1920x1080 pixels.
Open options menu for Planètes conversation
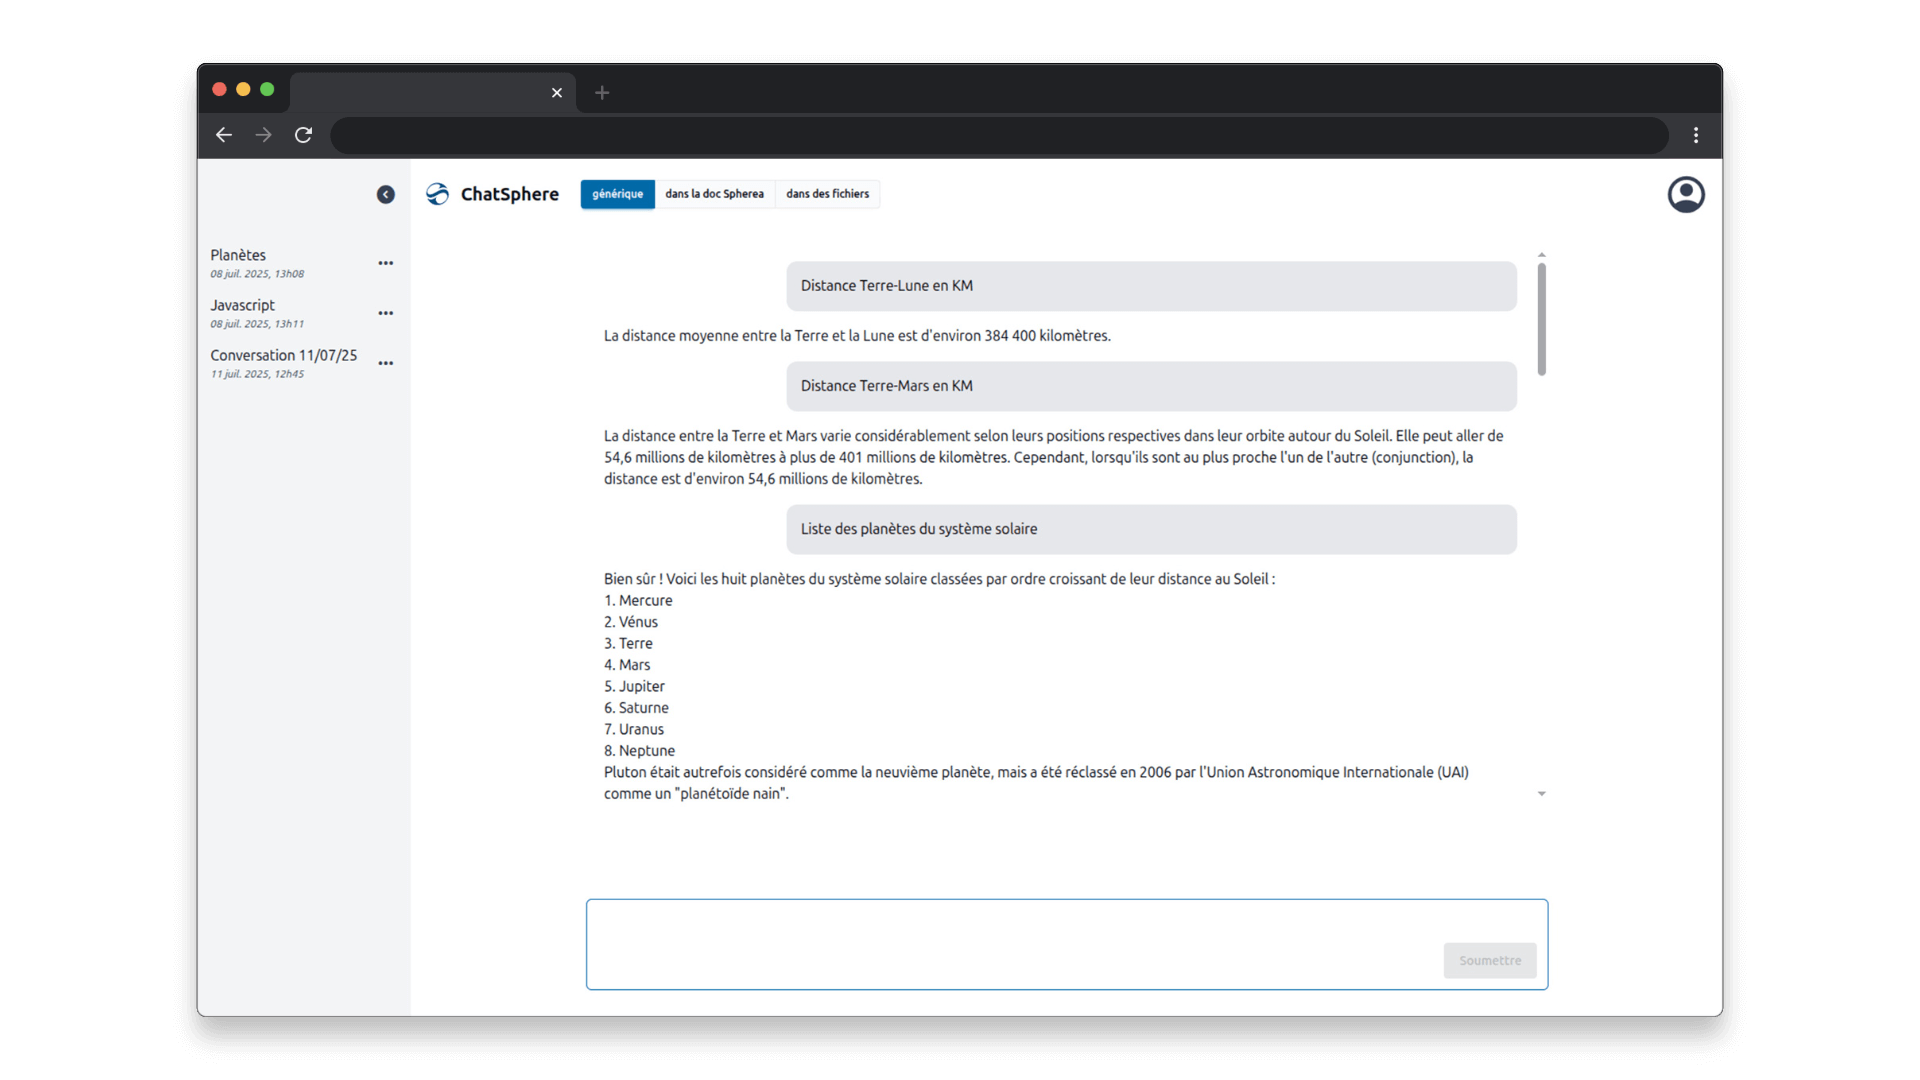385,263
